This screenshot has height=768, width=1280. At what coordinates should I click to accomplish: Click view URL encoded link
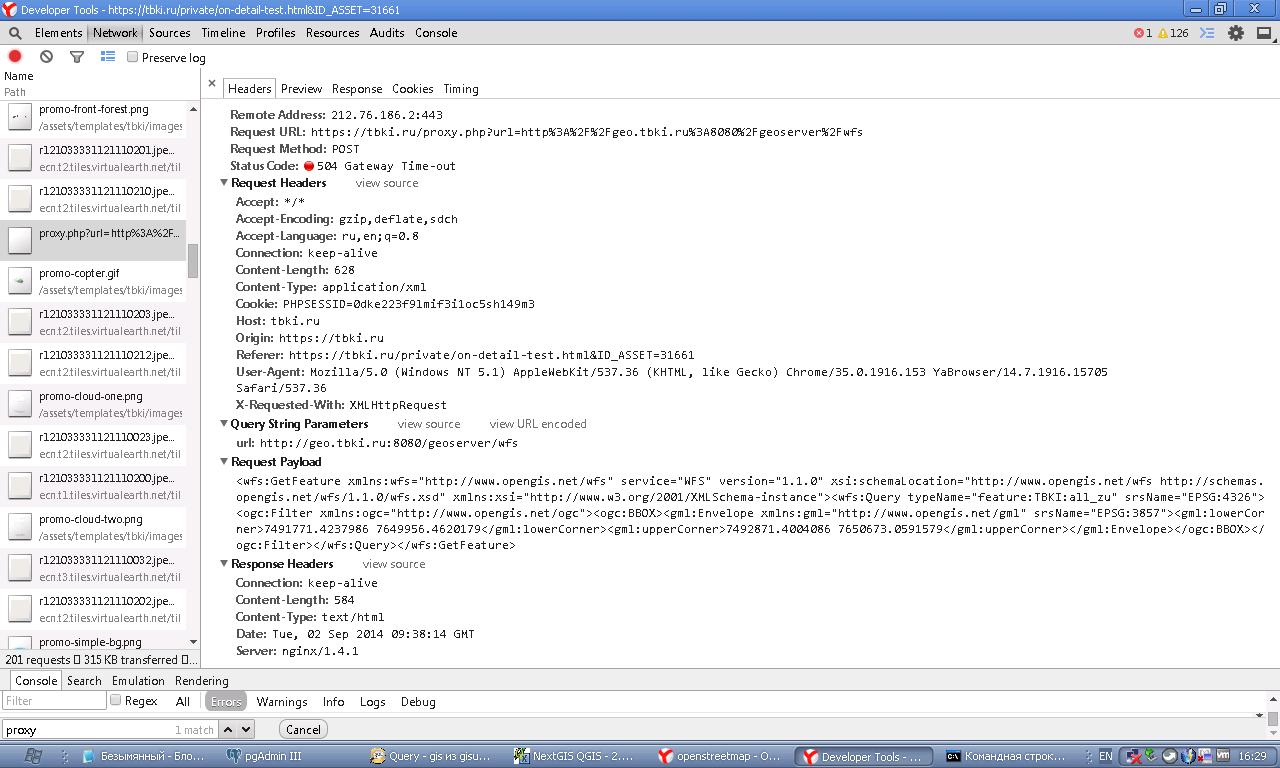pyautogui.click(x=538, y=424)
